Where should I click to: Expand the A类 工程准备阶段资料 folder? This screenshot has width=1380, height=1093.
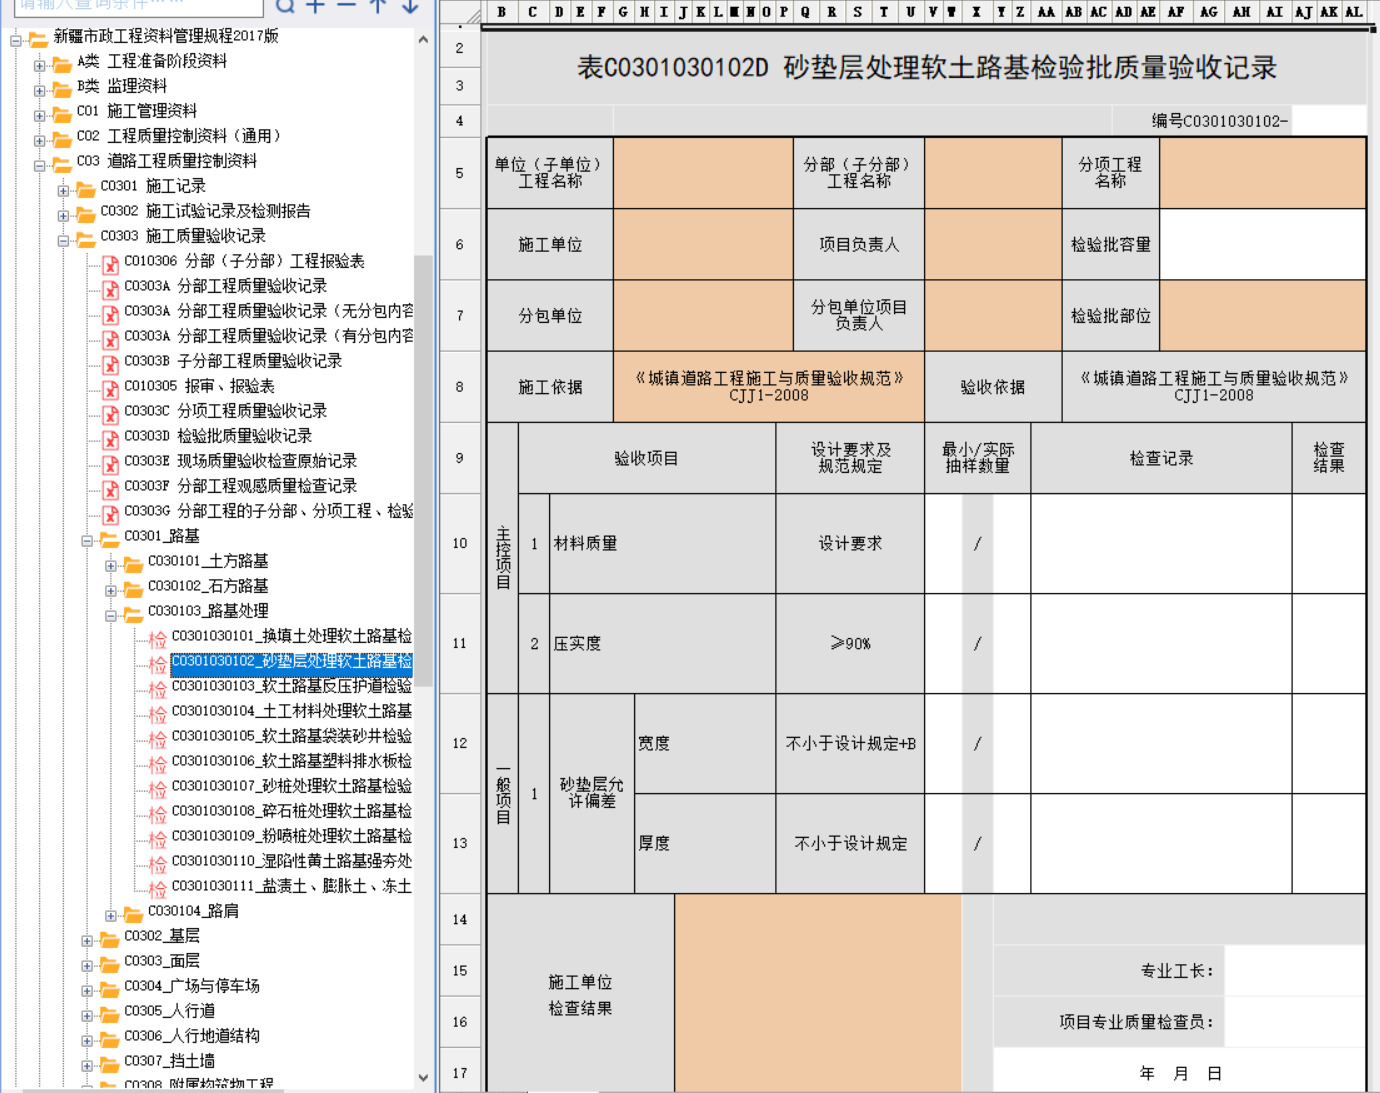39,65
